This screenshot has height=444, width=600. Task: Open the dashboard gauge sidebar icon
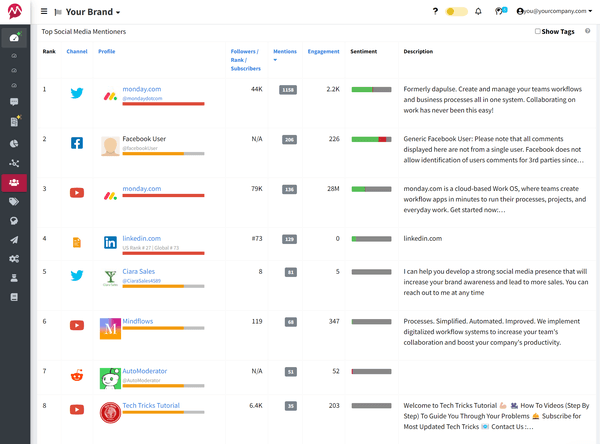point(14,38)
